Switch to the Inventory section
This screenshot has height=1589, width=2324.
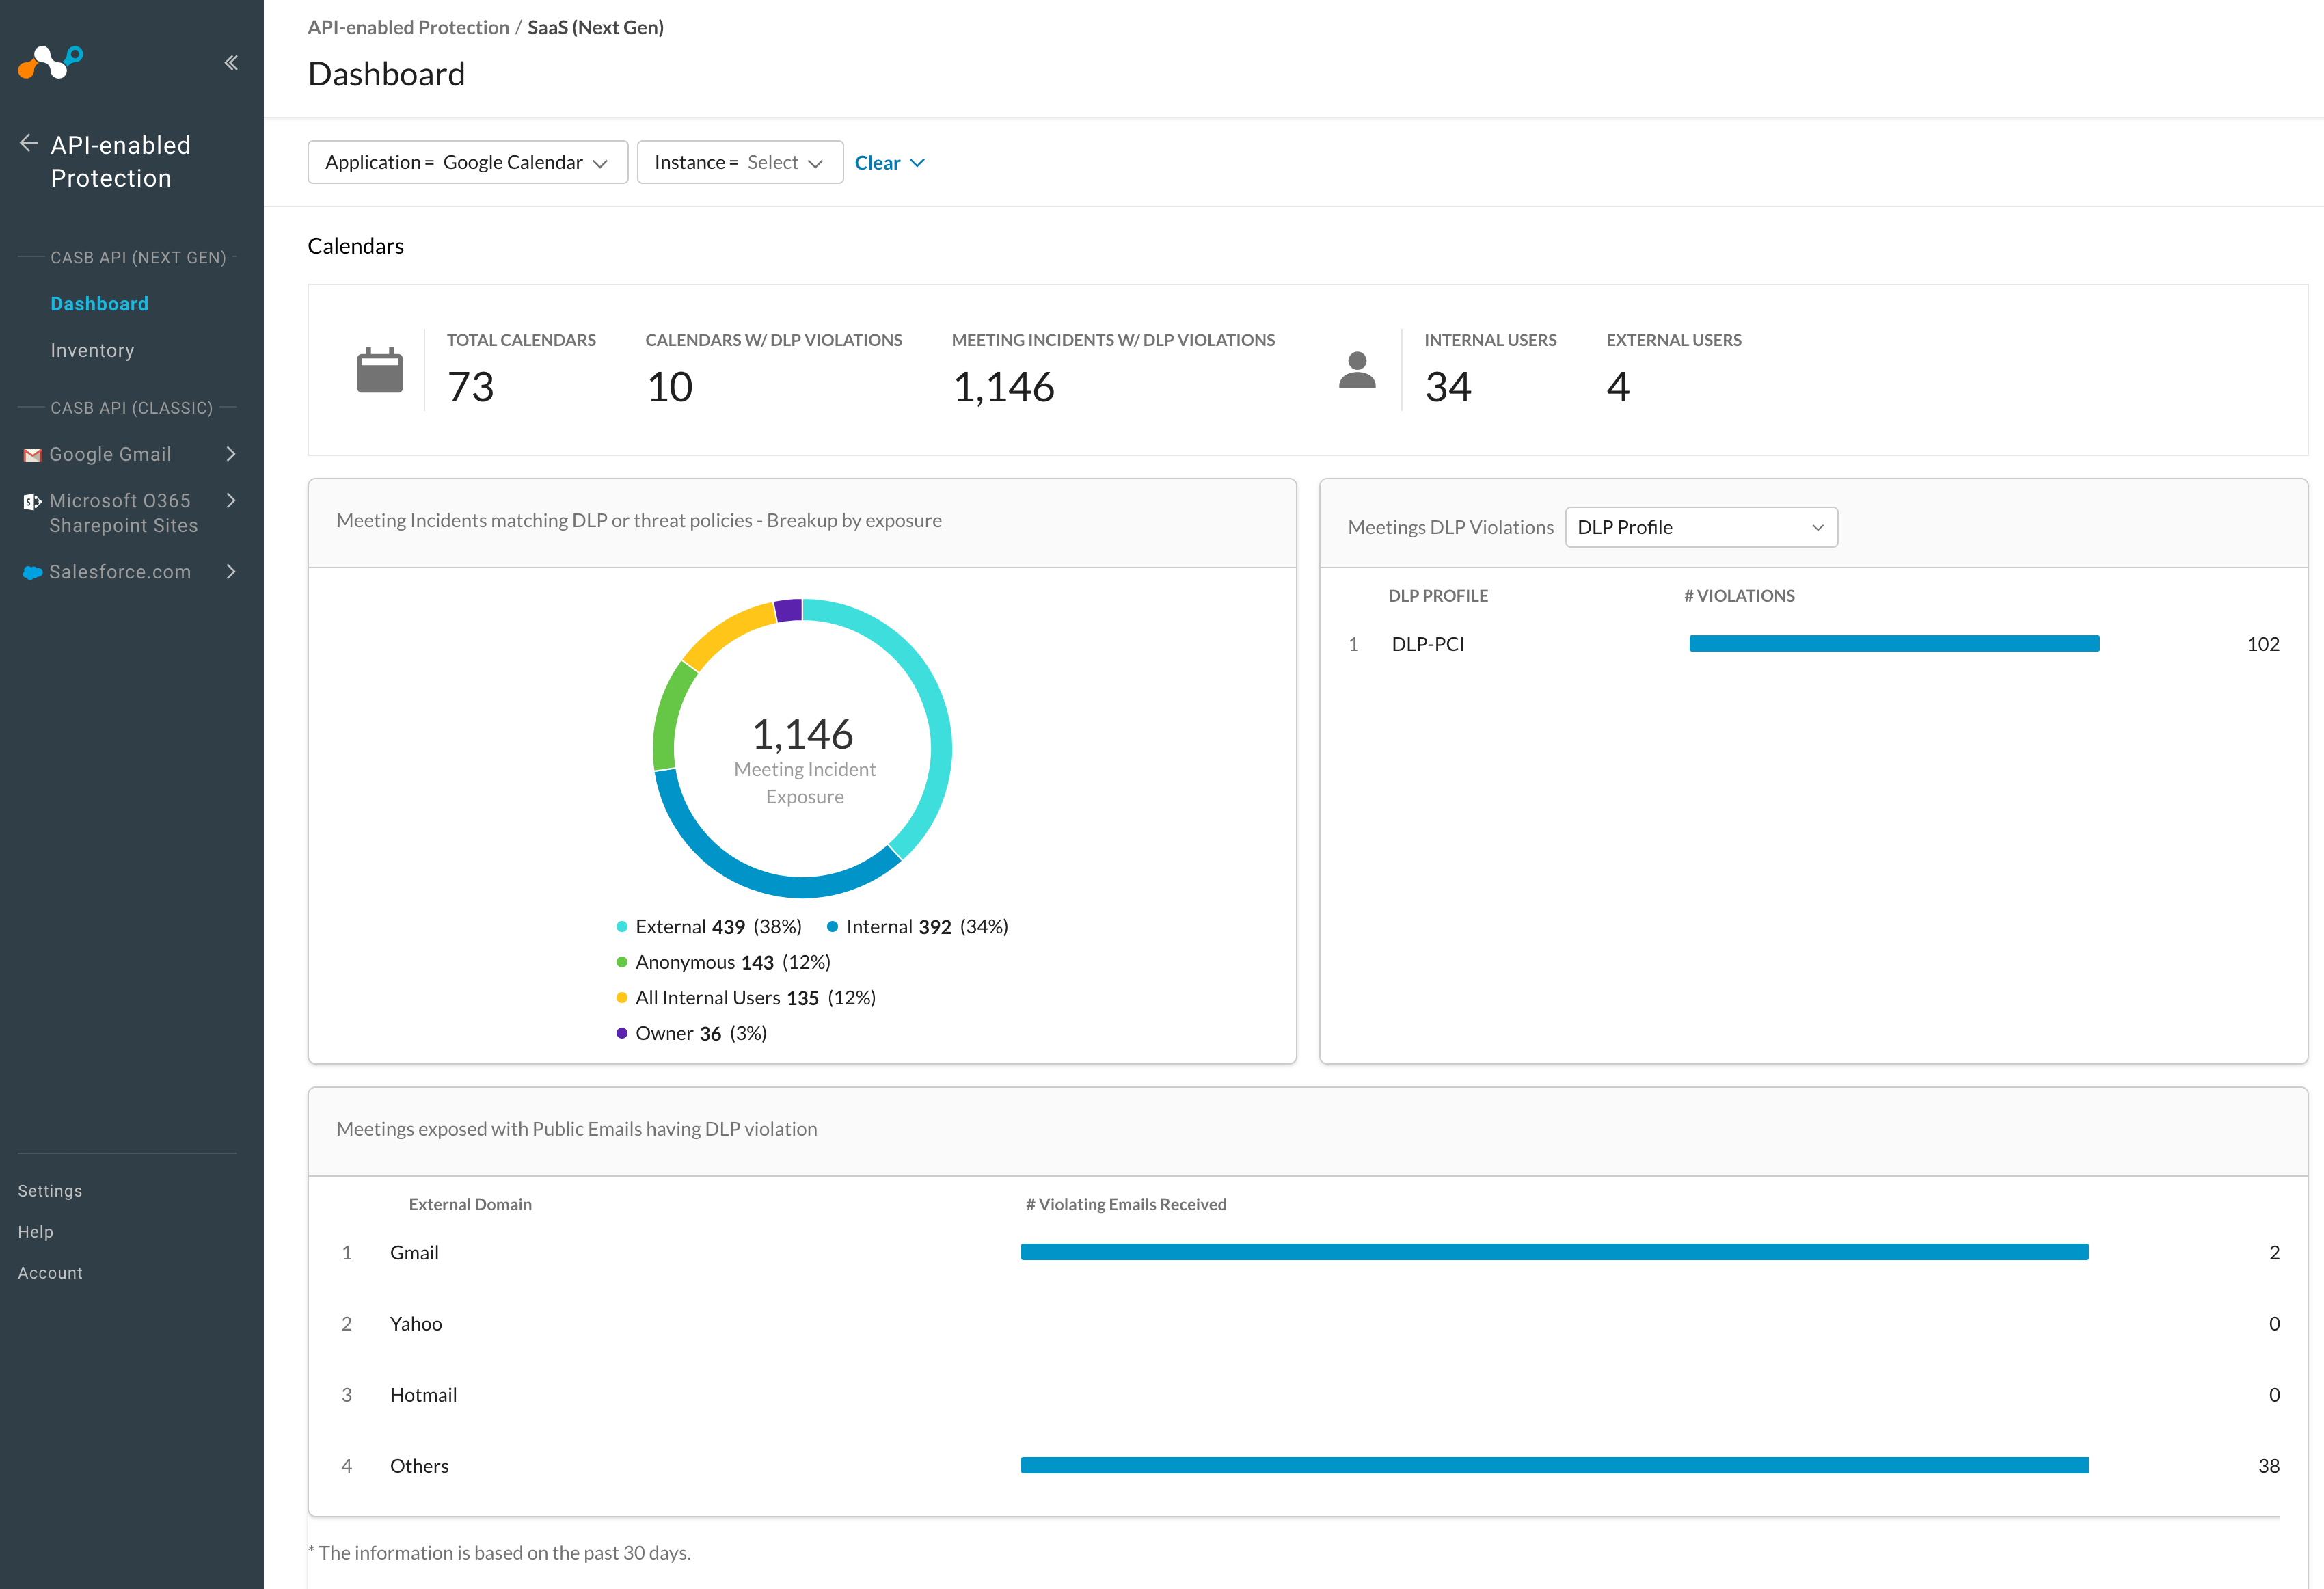pos(92,350)
